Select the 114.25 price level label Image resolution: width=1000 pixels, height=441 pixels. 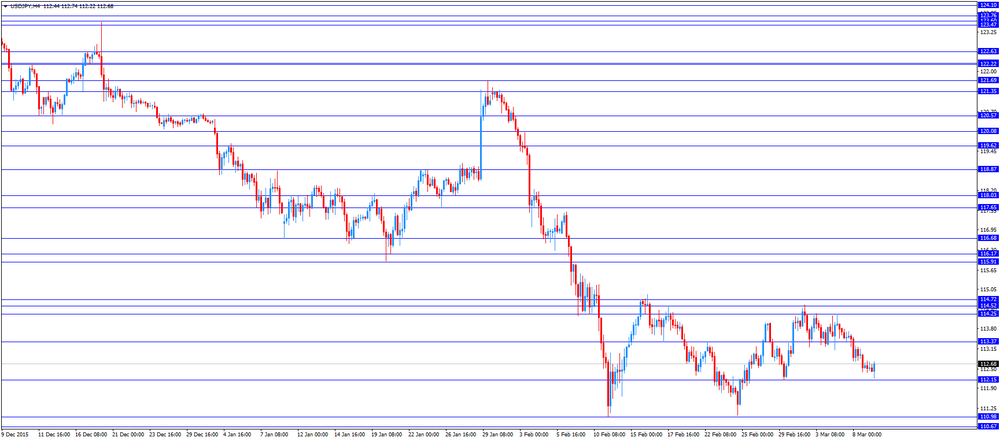[x=988, y=313]
